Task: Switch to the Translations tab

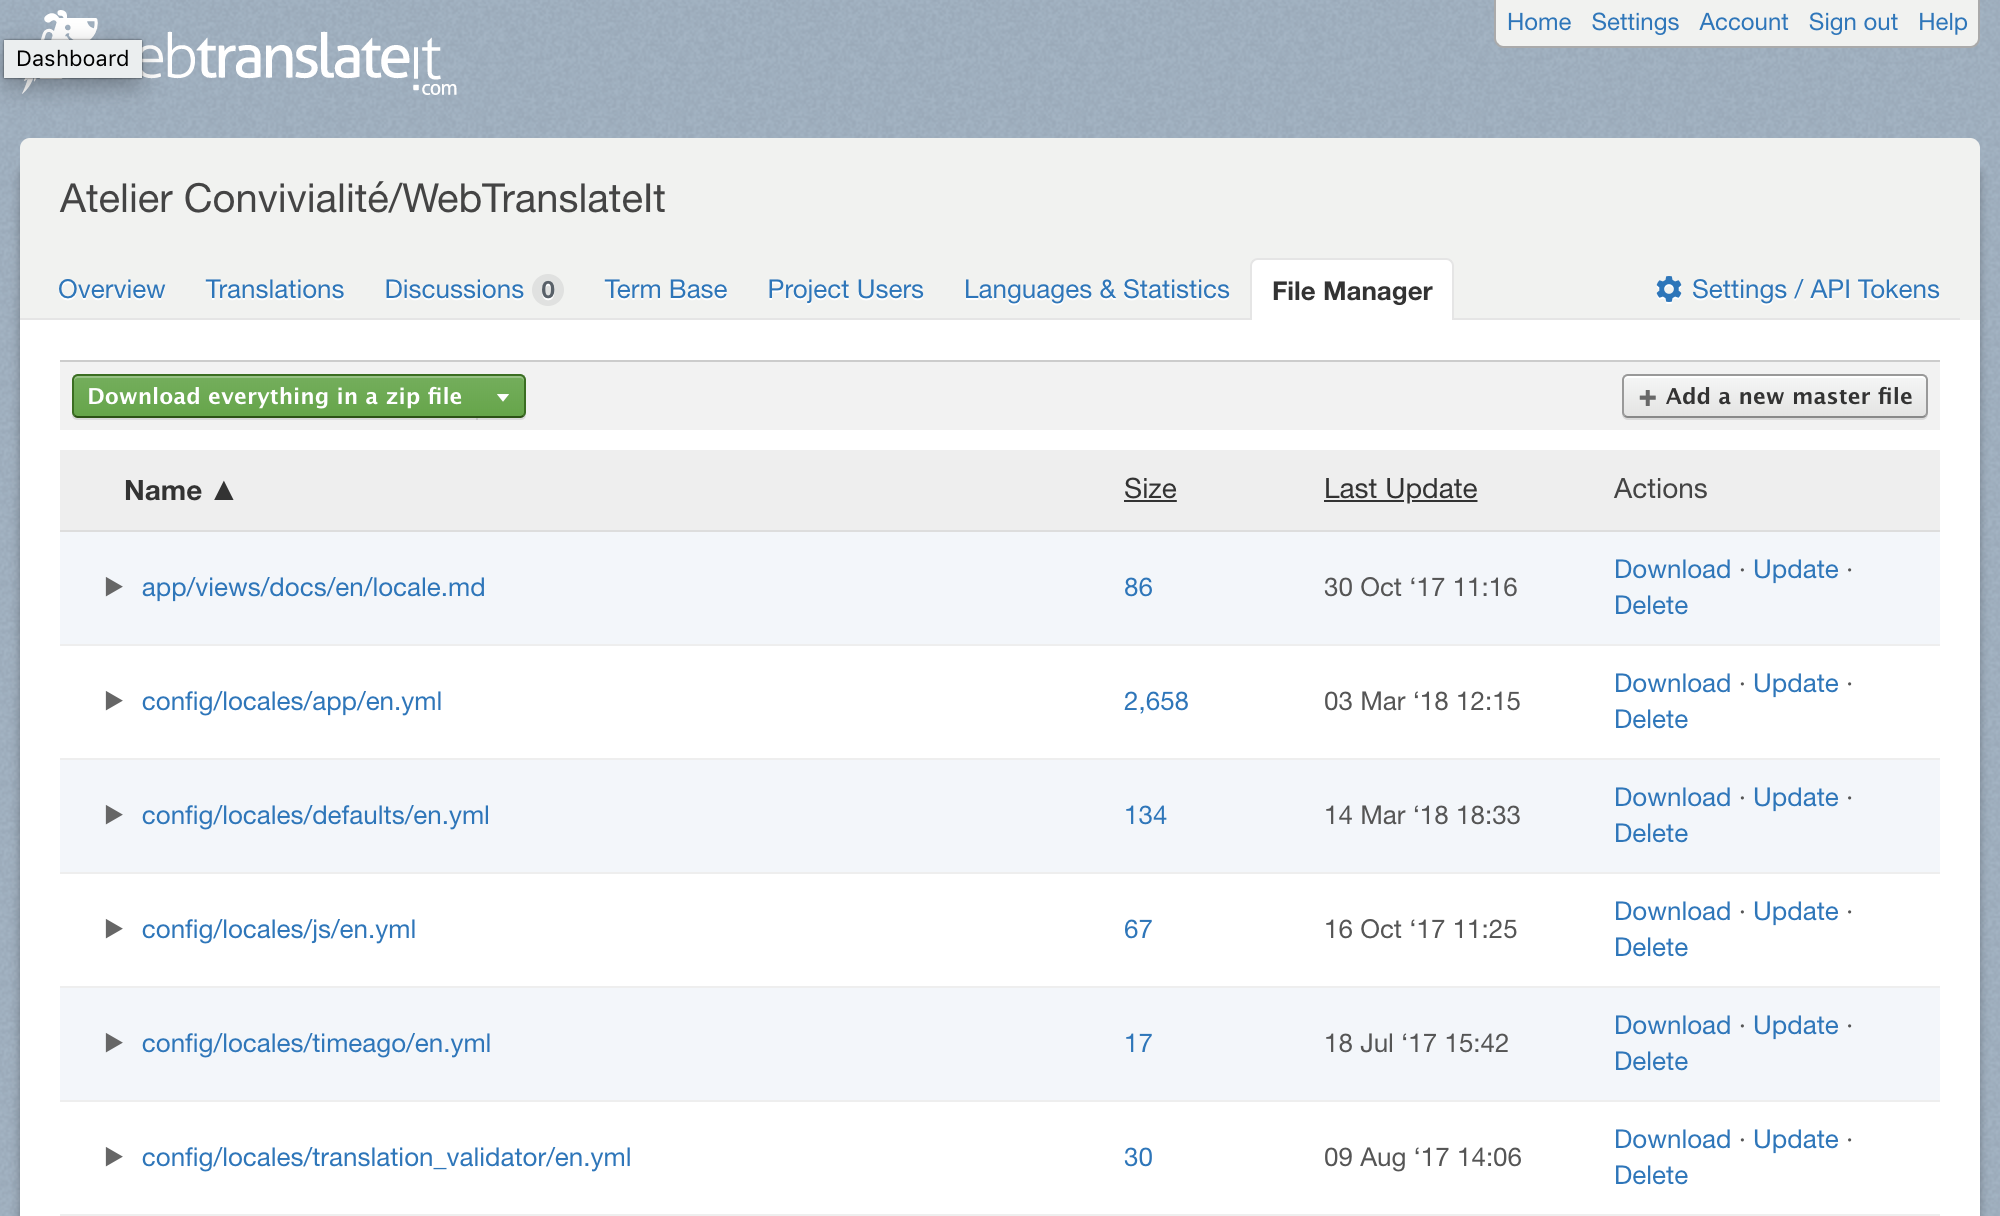Action: [x=274, y=290]
